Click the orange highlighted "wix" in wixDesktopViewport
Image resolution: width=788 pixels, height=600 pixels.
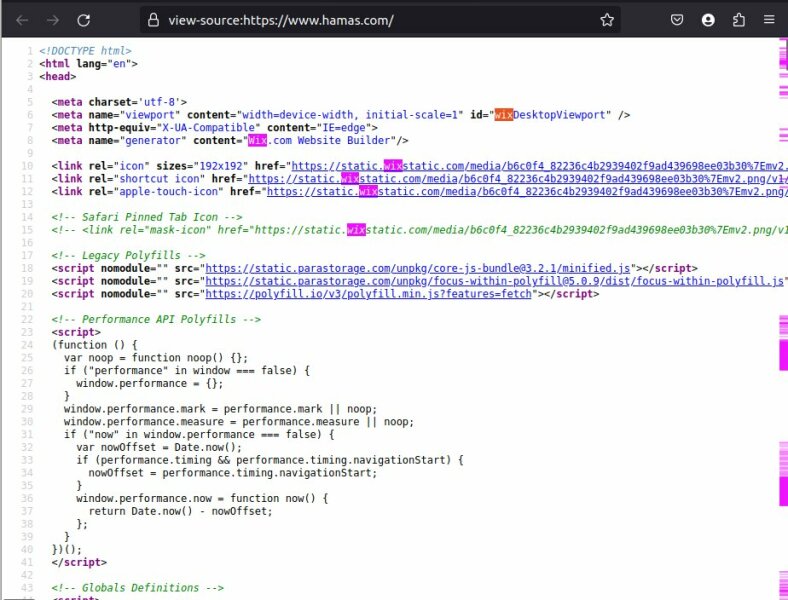click(503, 115)
